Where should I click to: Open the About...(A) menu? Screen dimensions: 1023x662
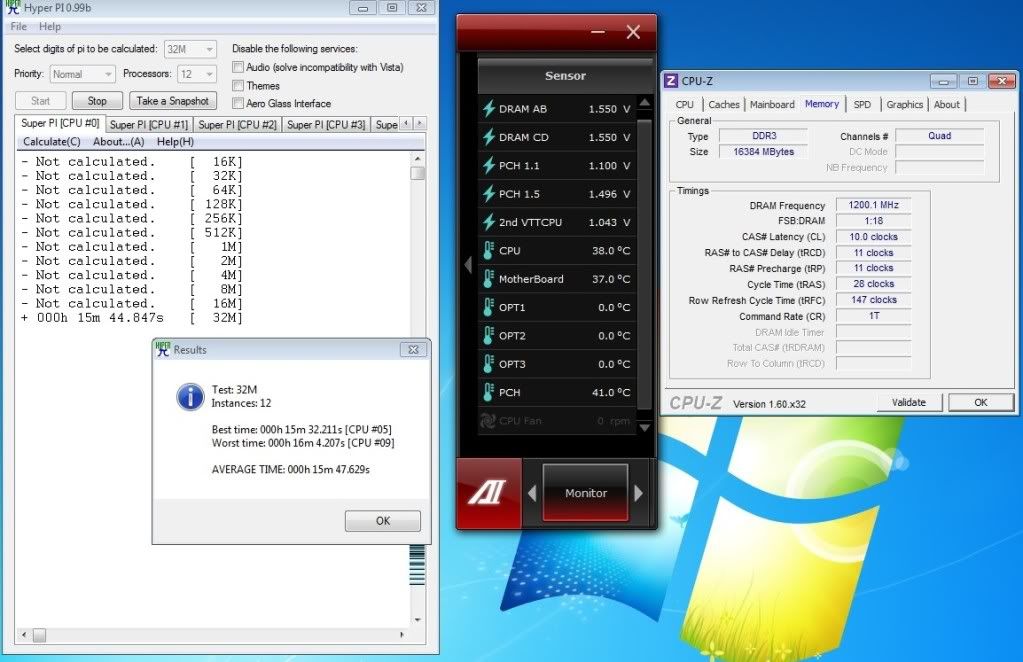pyautogui.click(x=118, y=142)
